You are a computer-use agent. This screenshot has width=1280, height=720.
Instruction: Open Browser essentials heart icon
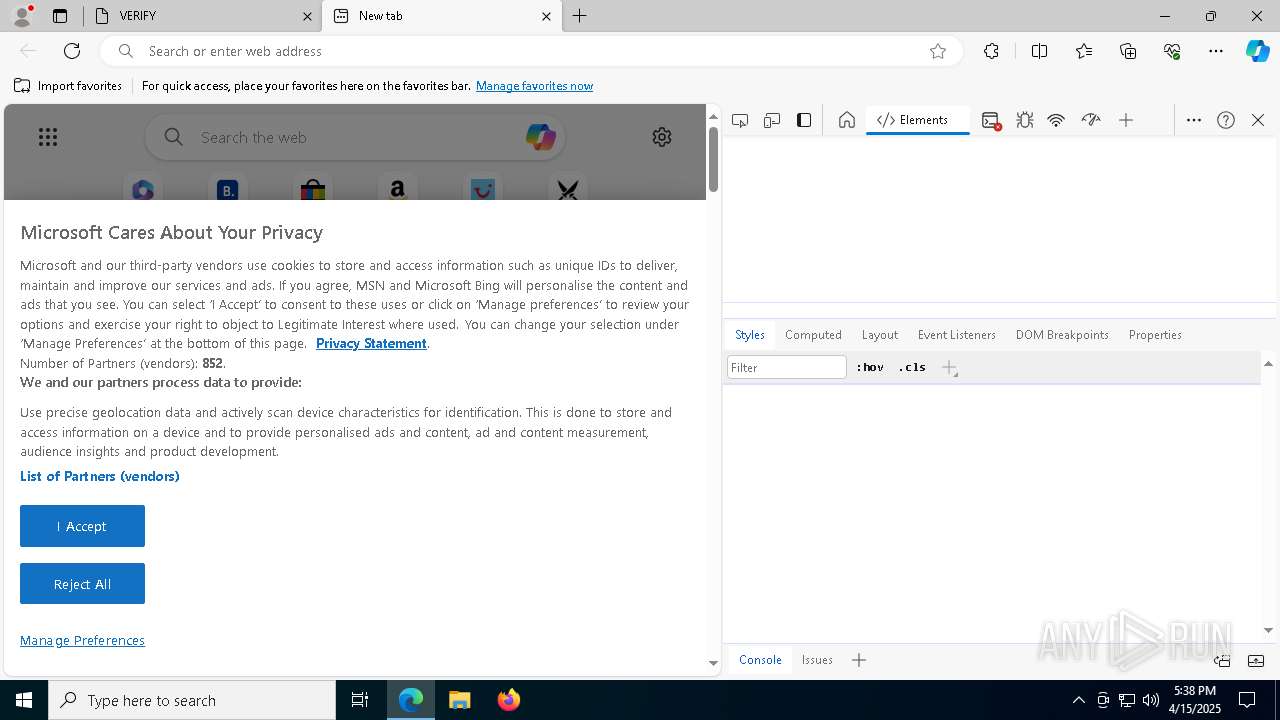(x=1172, y=51)
